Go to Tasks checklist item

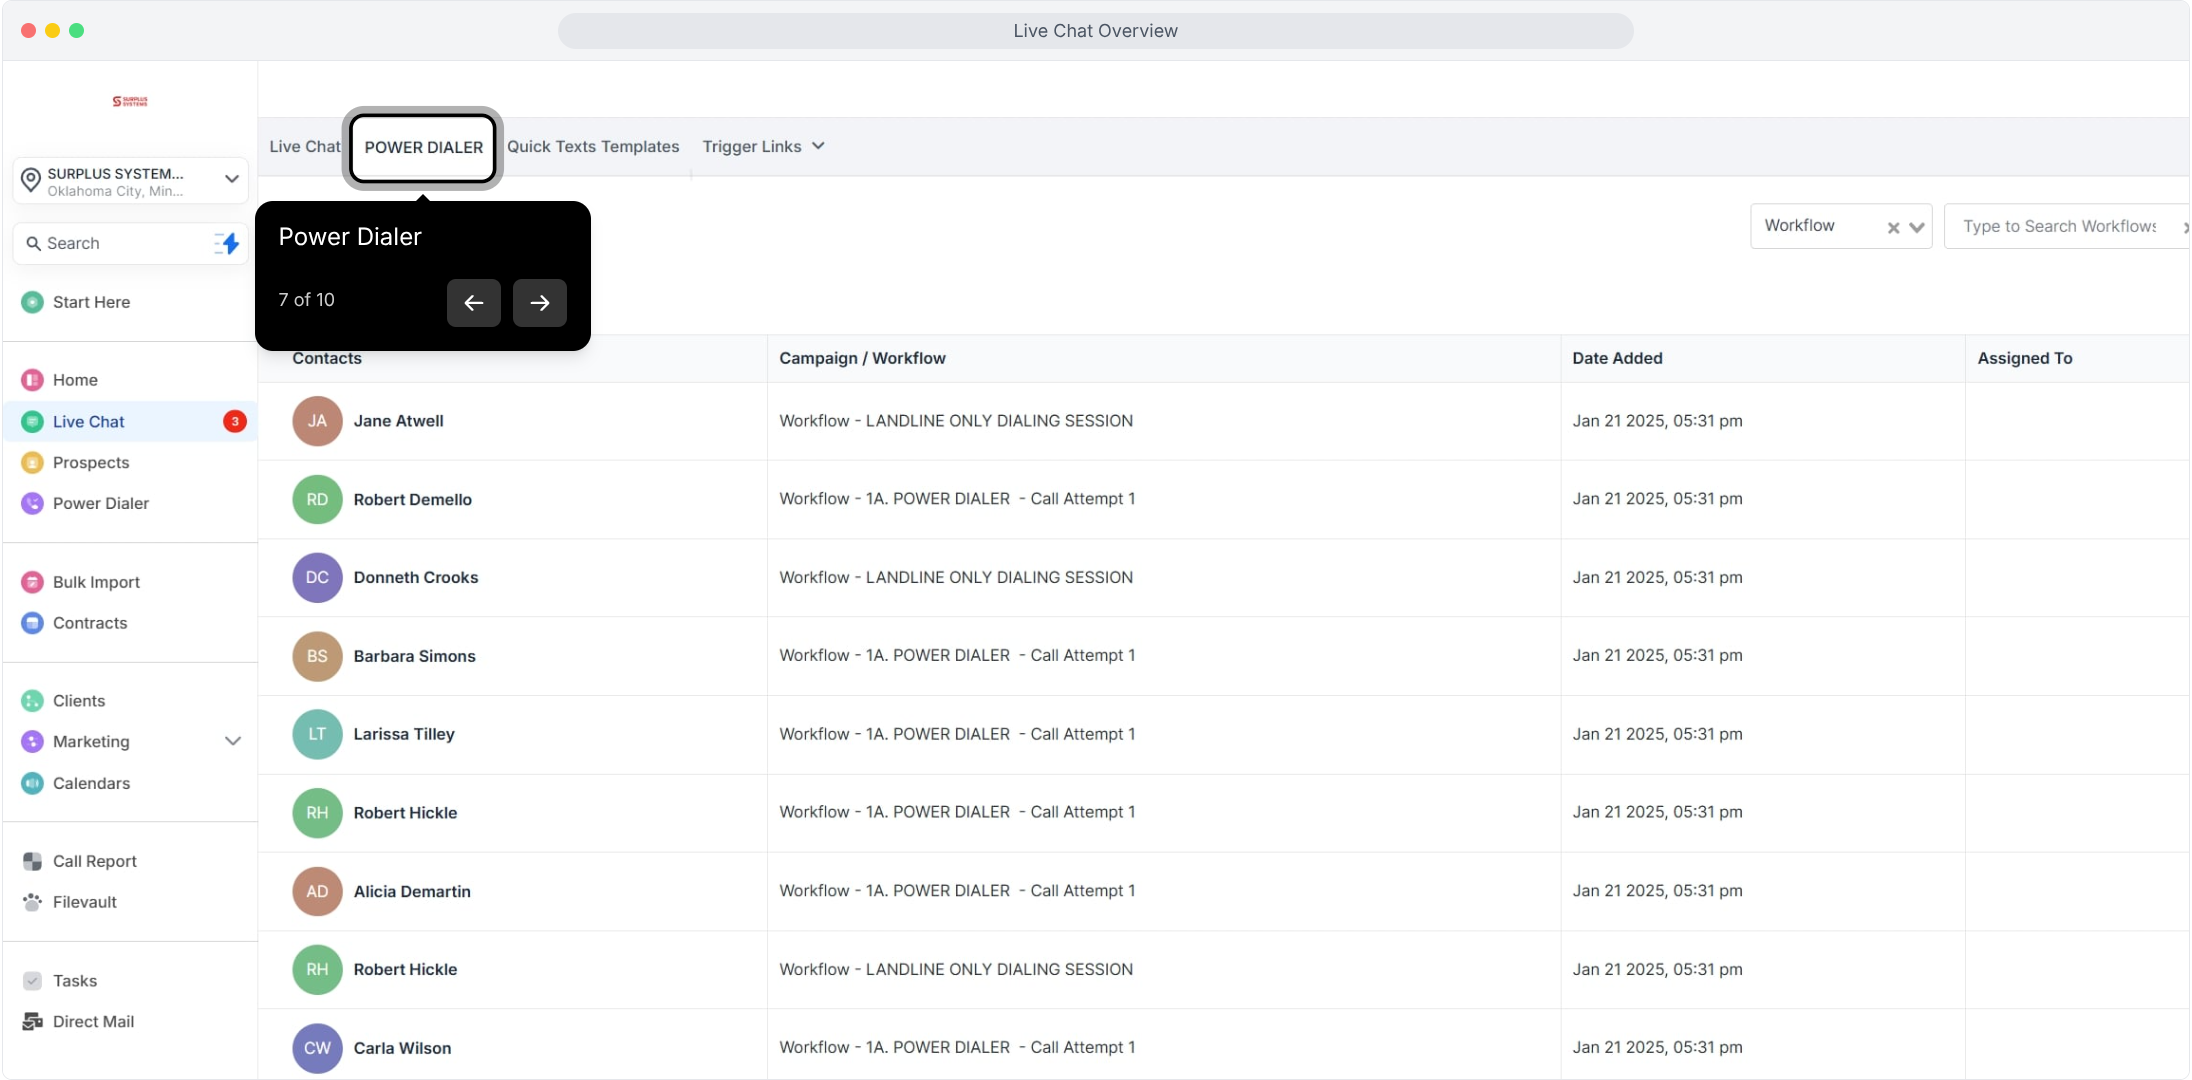[x=74, y=981]
